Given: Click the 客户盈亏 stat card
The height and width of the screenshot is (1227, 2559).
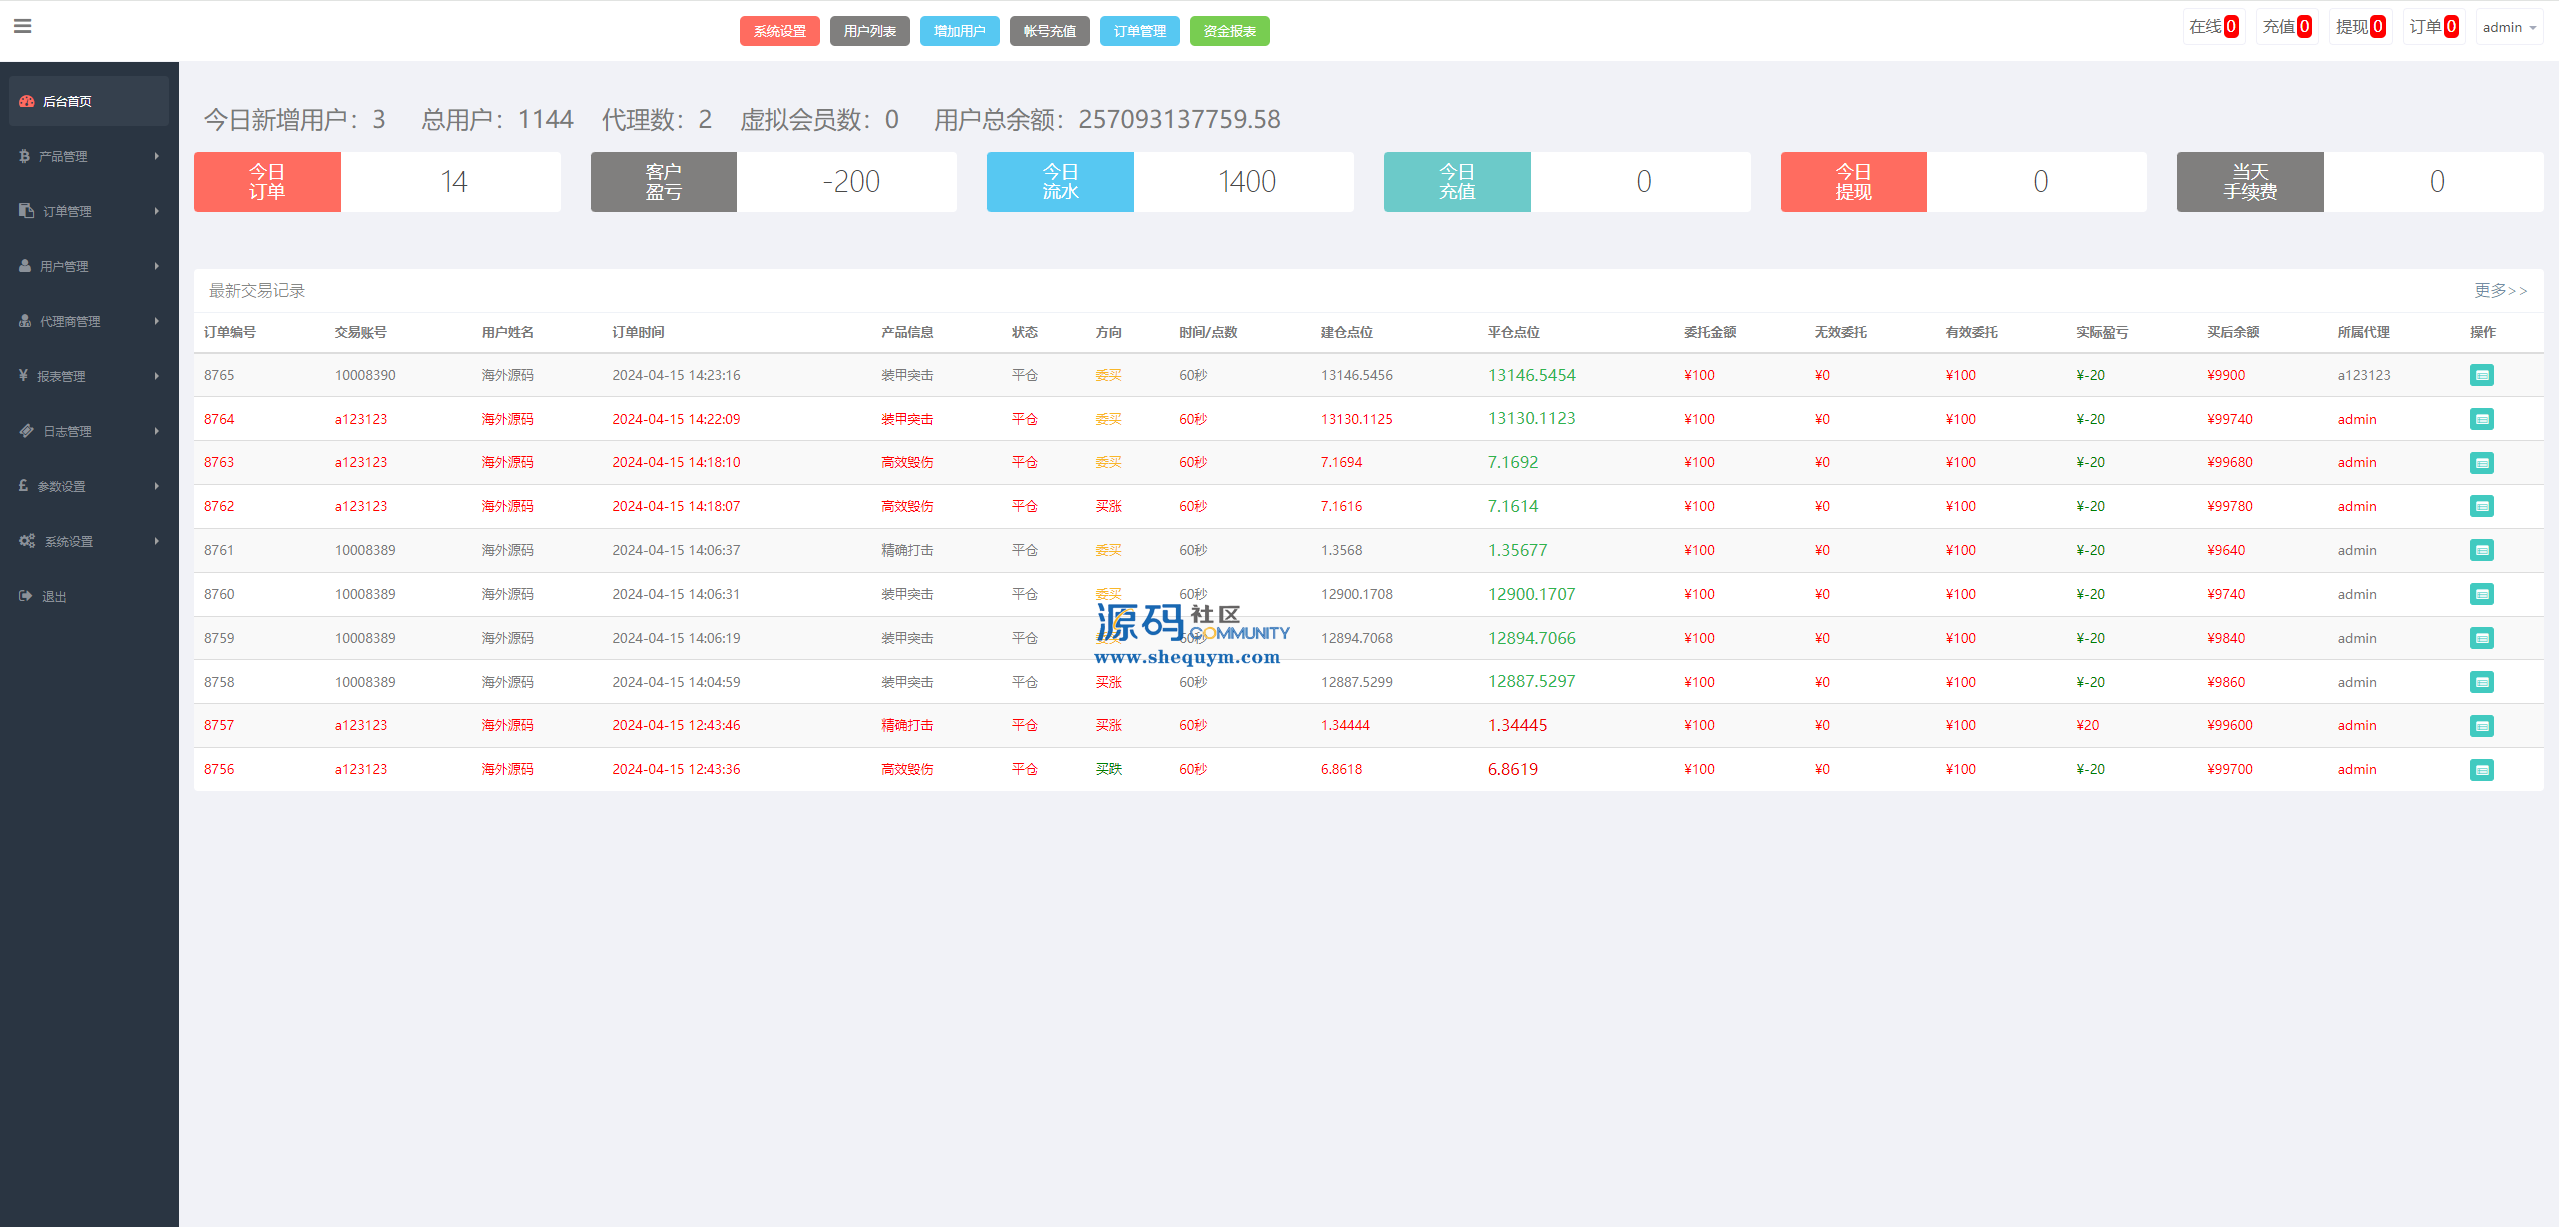Looking at the screenshot, I should 773,182.
